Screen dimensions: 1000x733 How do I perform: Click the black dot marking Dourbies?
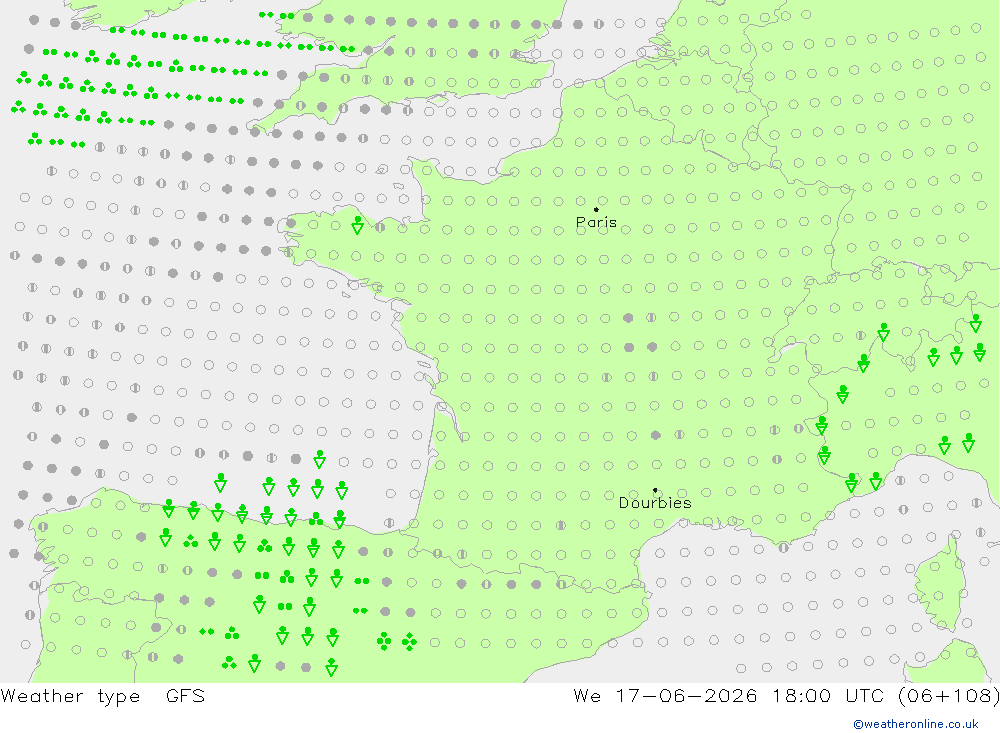tap(655, 490)
